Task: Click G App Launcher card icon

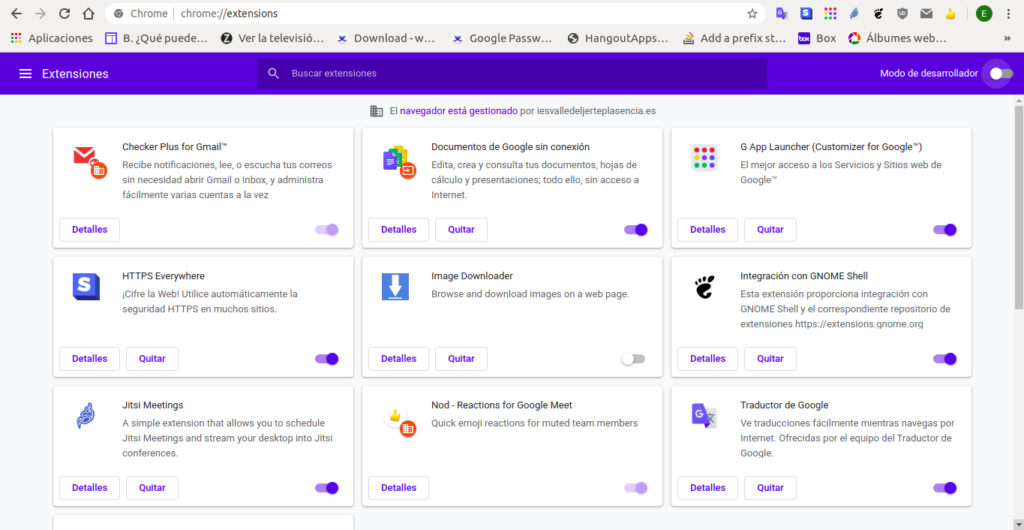Action: point(704,158)
